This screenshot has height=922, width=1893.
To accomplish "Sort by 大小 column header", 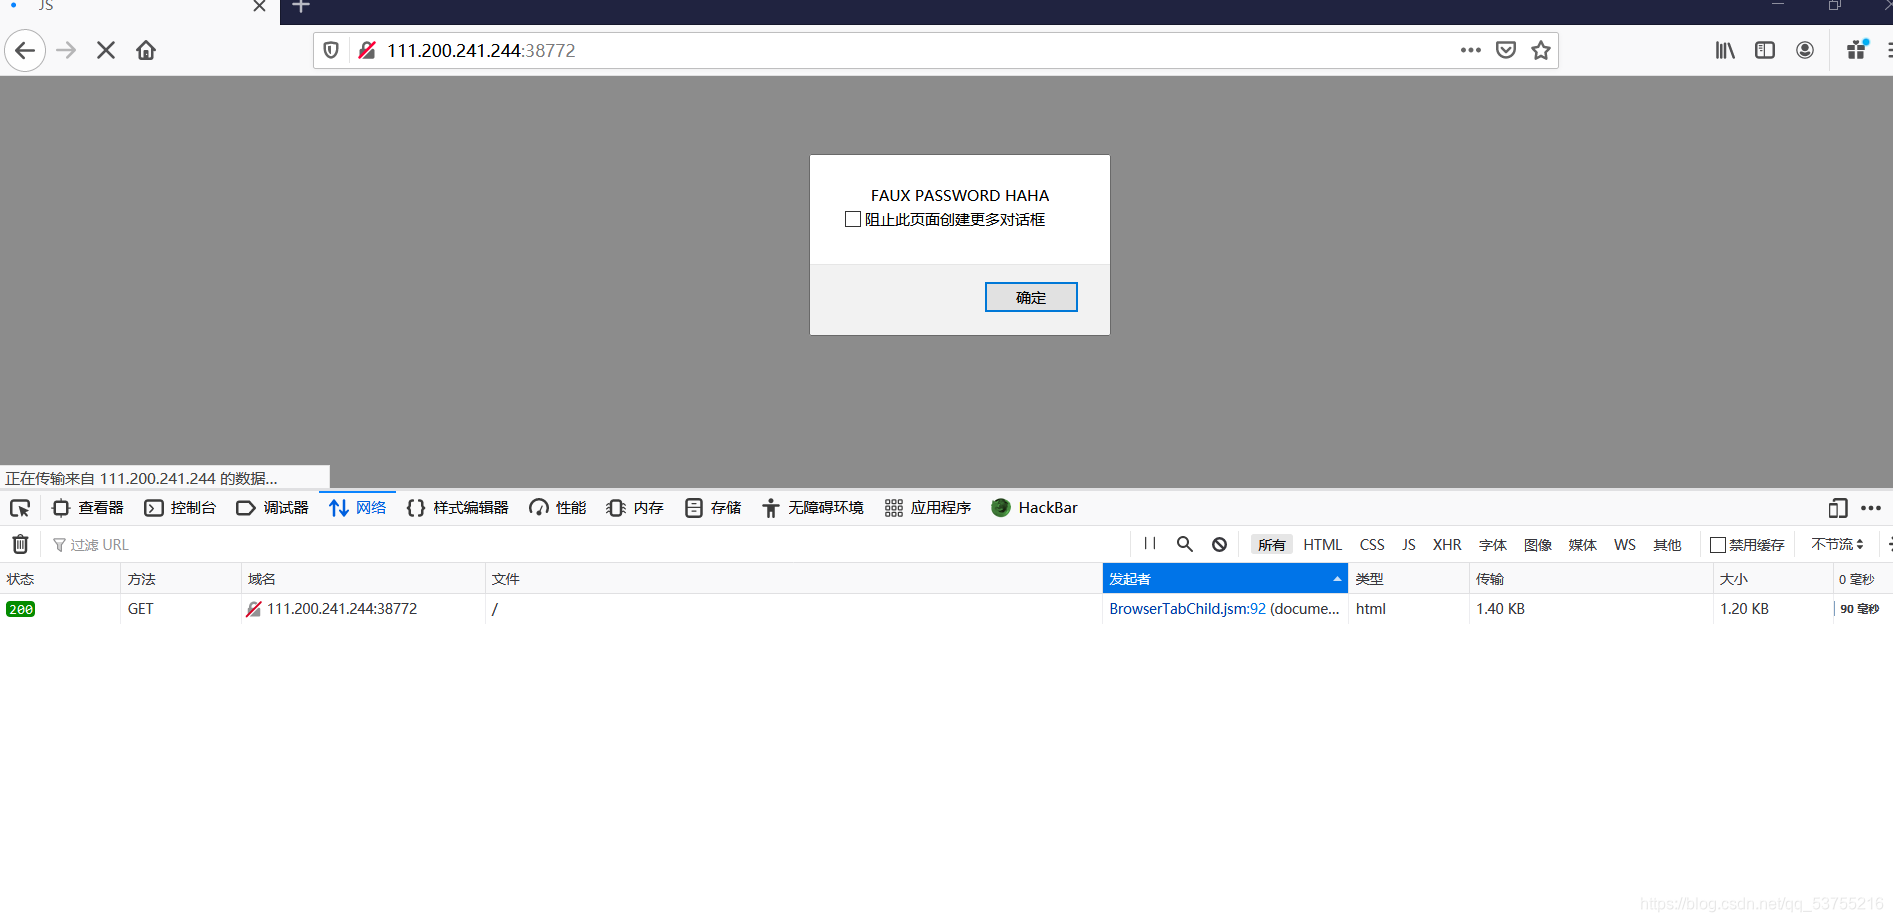I will [1773, 579].
